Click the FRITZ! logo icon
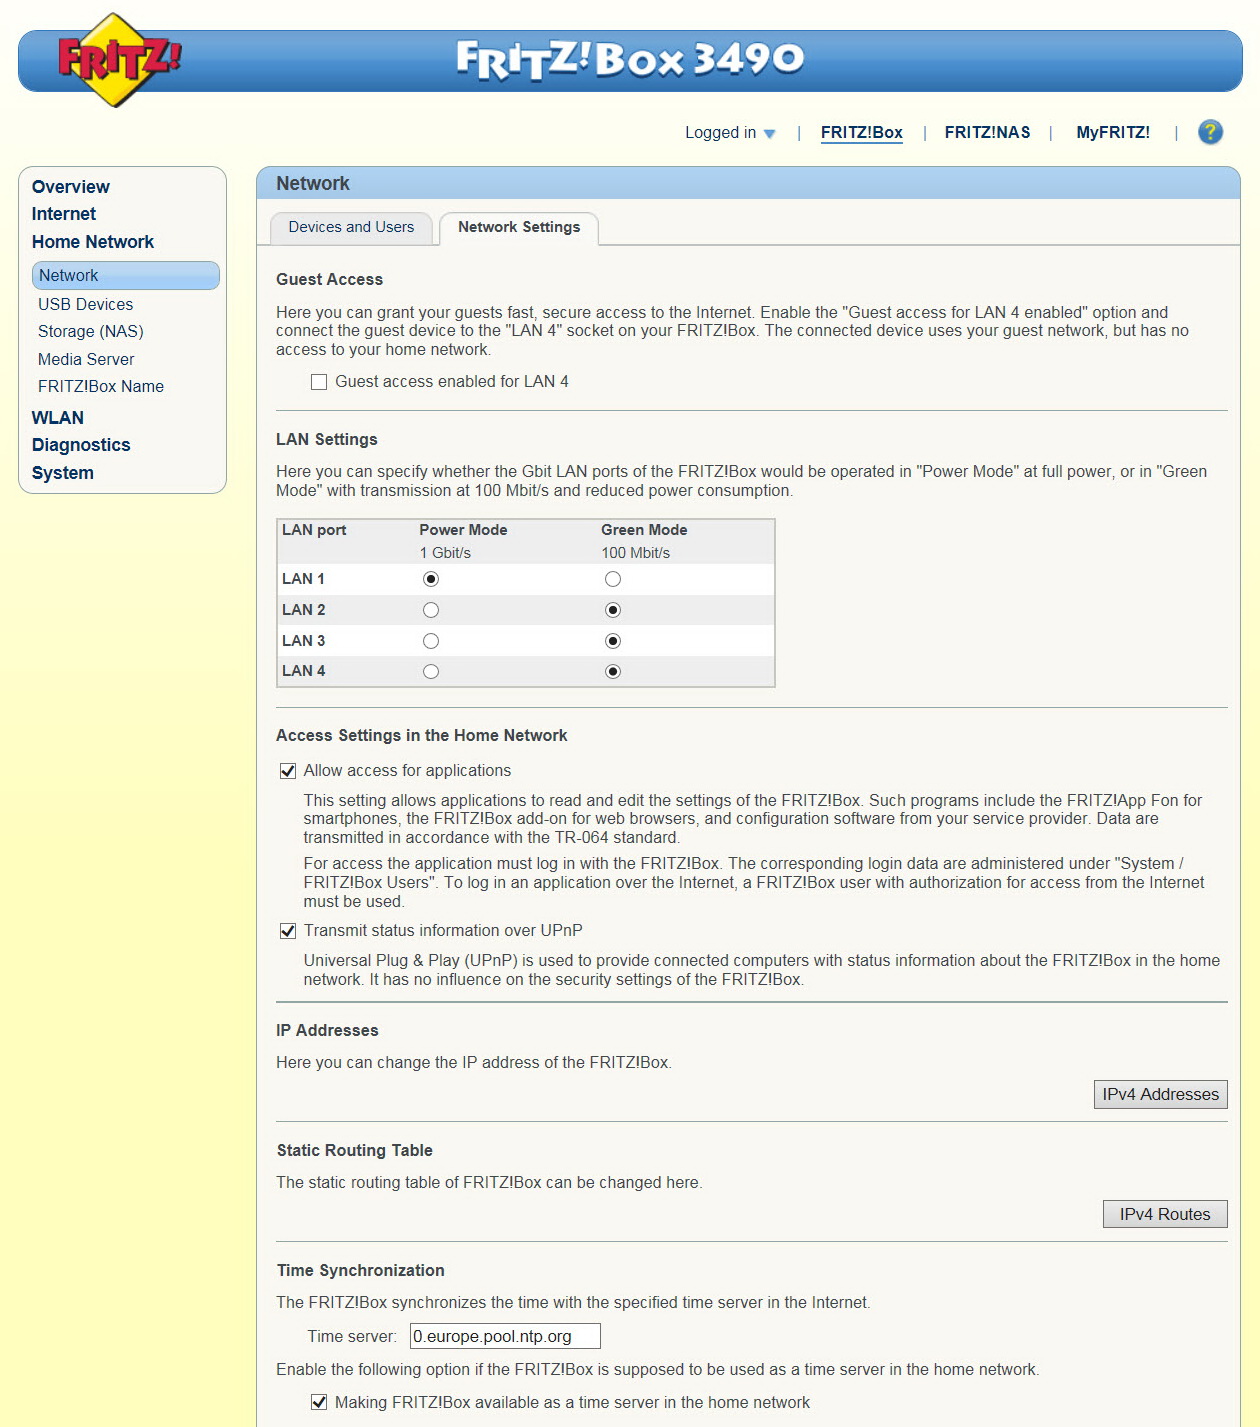The image size is (1260, 1427). 119,60
